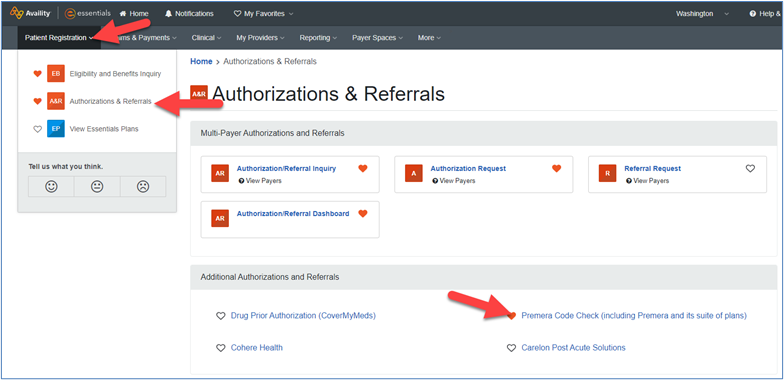Click the Home breadcrumb link
784x380 pixels.
click(201, 62)
